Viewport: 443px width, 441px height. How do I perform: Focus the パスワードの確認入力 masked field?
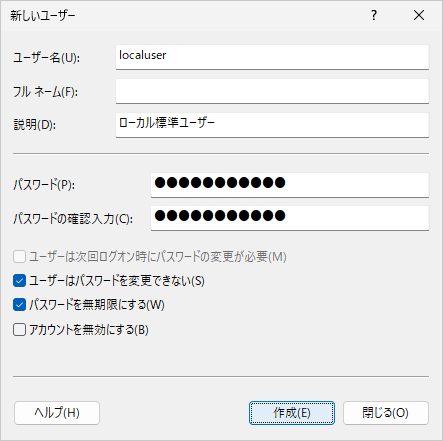[290, 218]
